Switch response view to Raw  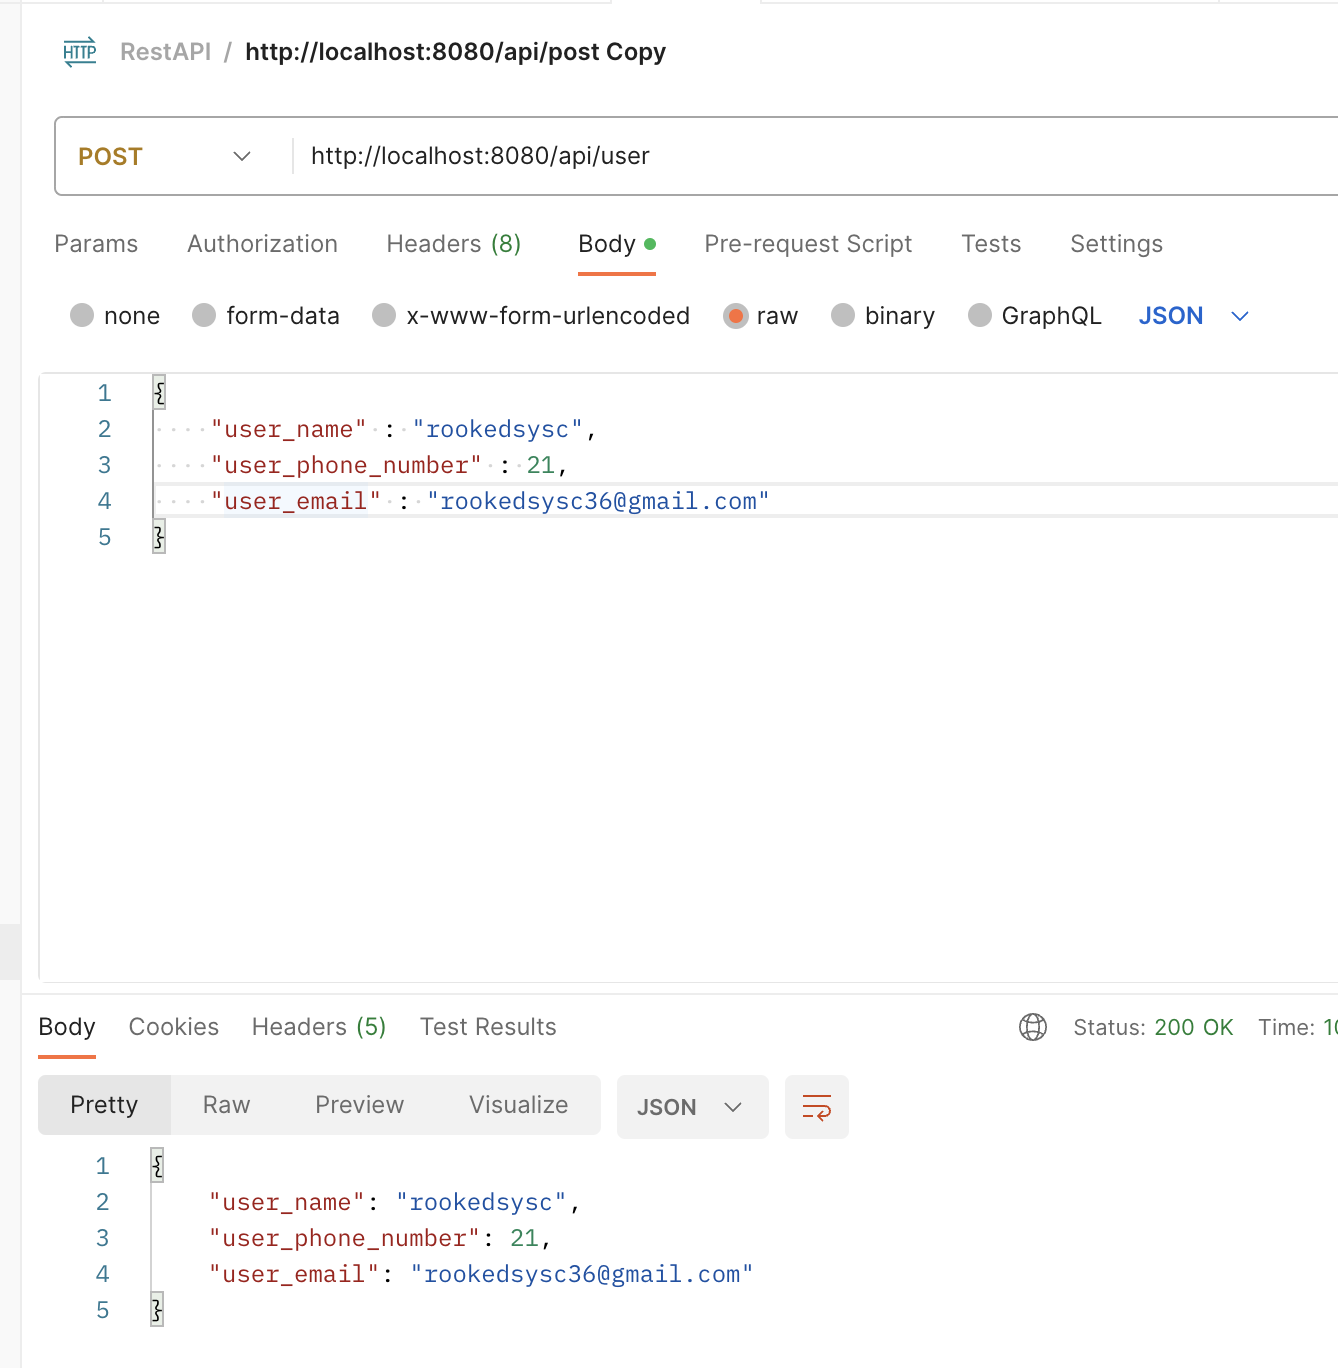226,1105
